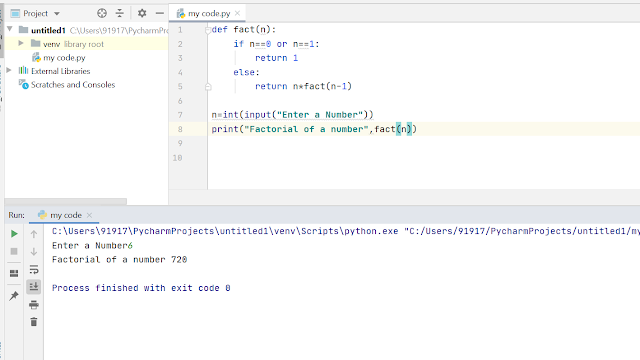Click the Stop process square icon
The image size is (640, 360).
pos(14,251)
